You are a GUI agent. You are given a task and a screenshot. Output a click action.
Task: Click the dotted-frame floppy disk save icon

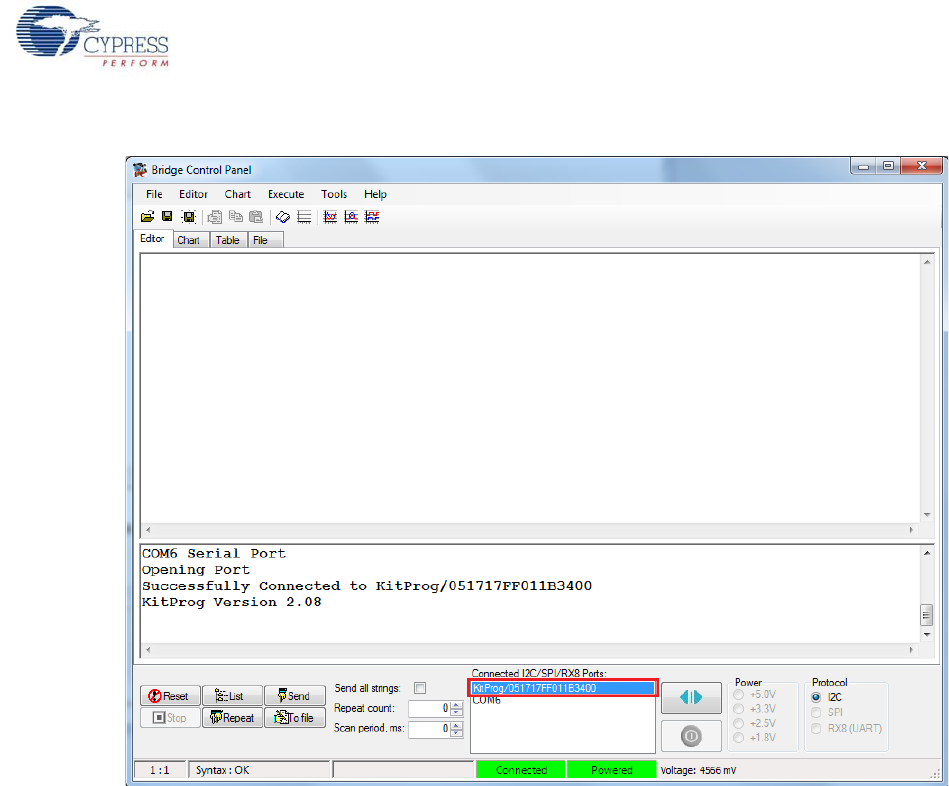[x=188, y=217]
